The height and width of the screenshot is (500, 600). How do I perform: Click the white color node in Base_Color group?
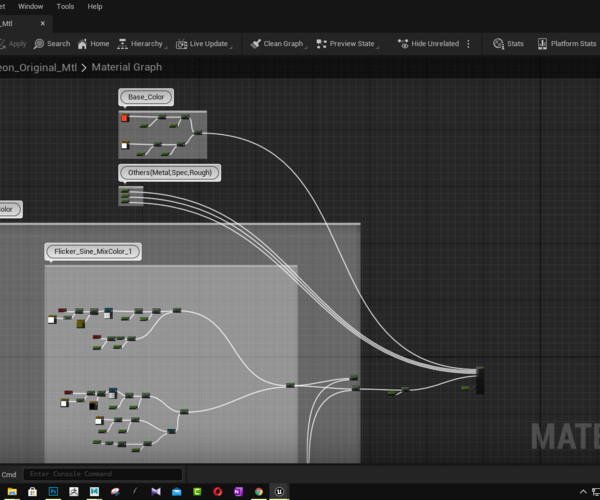click(124, 145)
